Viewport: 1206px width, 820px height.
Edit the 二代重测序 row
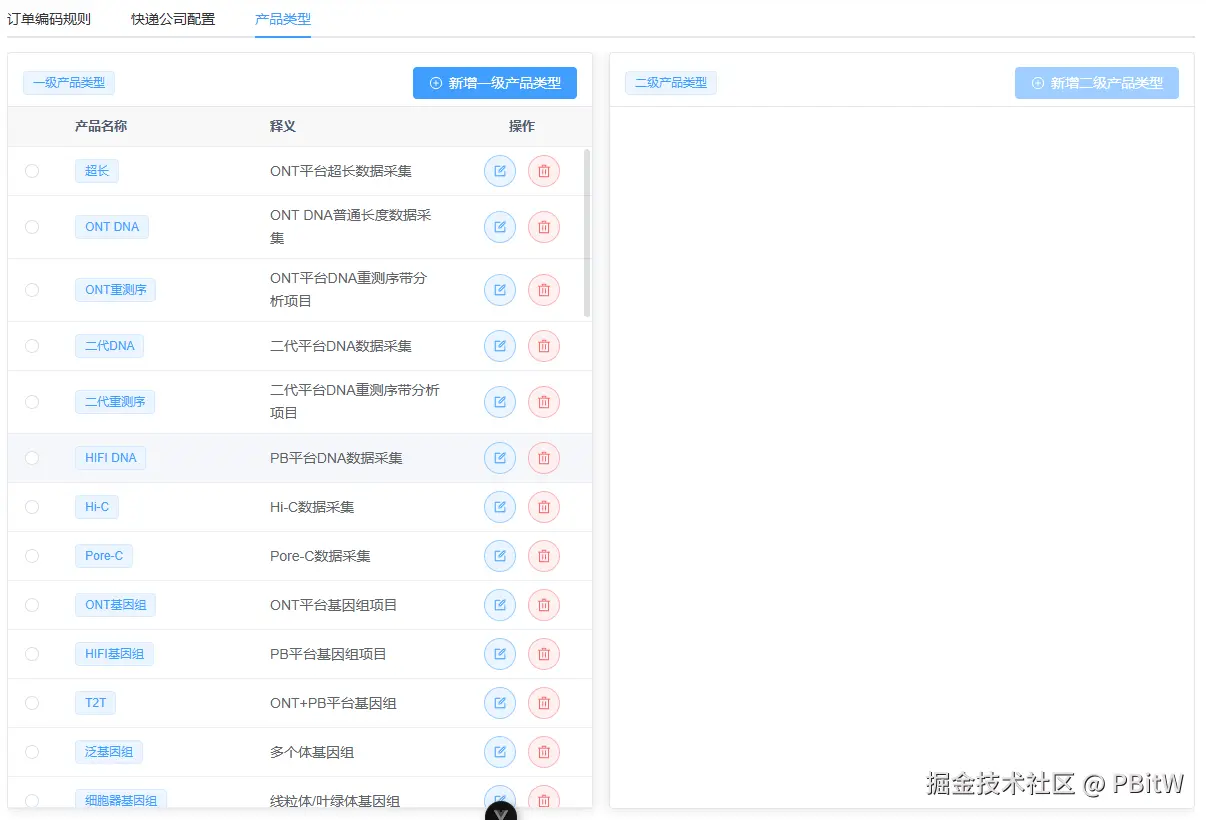500,402
